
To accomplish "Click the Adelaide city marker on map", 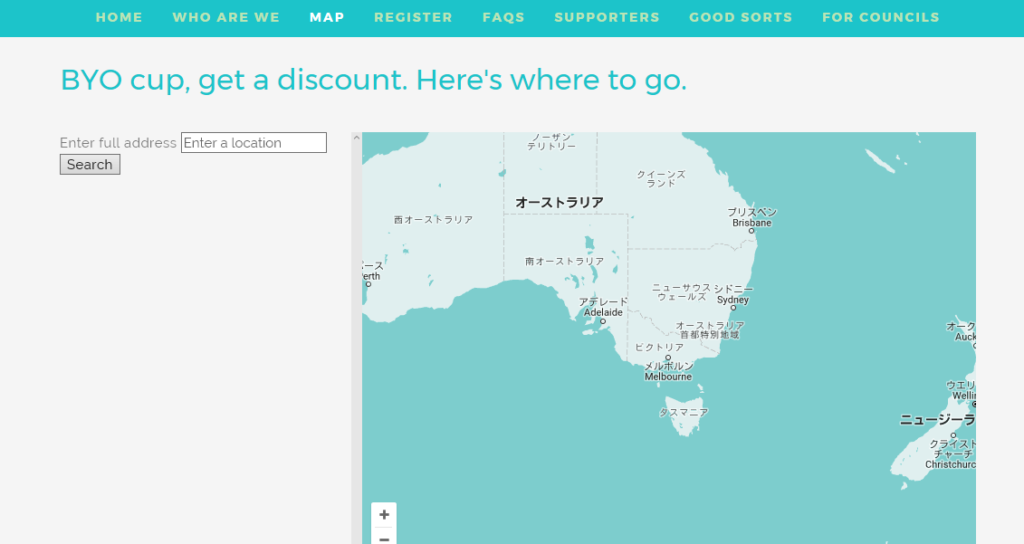I will (602, 321).
